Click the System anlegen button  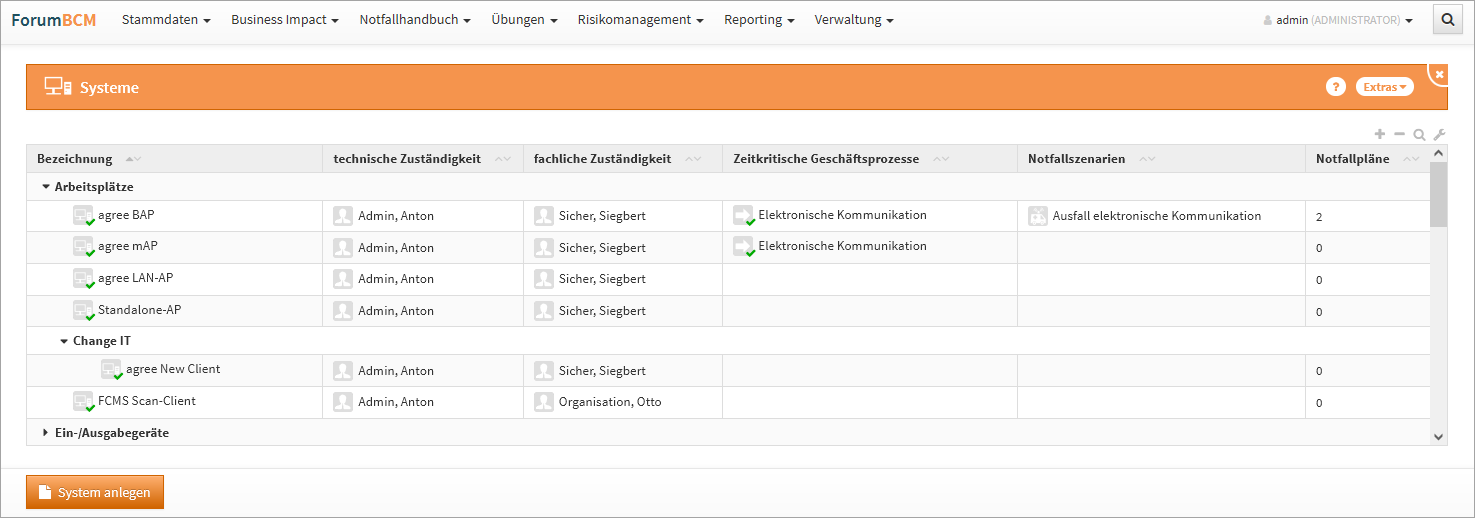pyautogui.click(x=94, y=492)
